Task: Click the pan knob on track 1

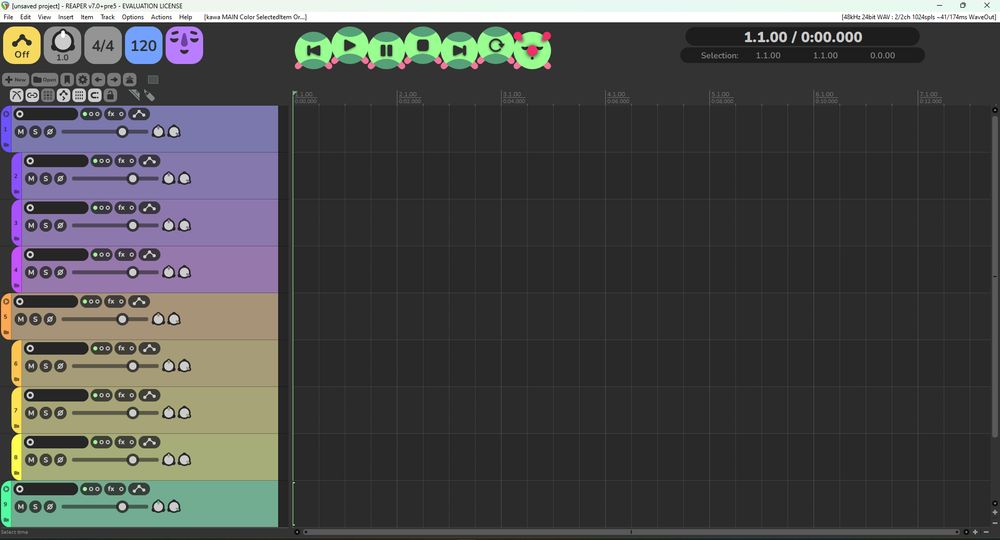Action: pyautogui.click(x=158, y=132)
